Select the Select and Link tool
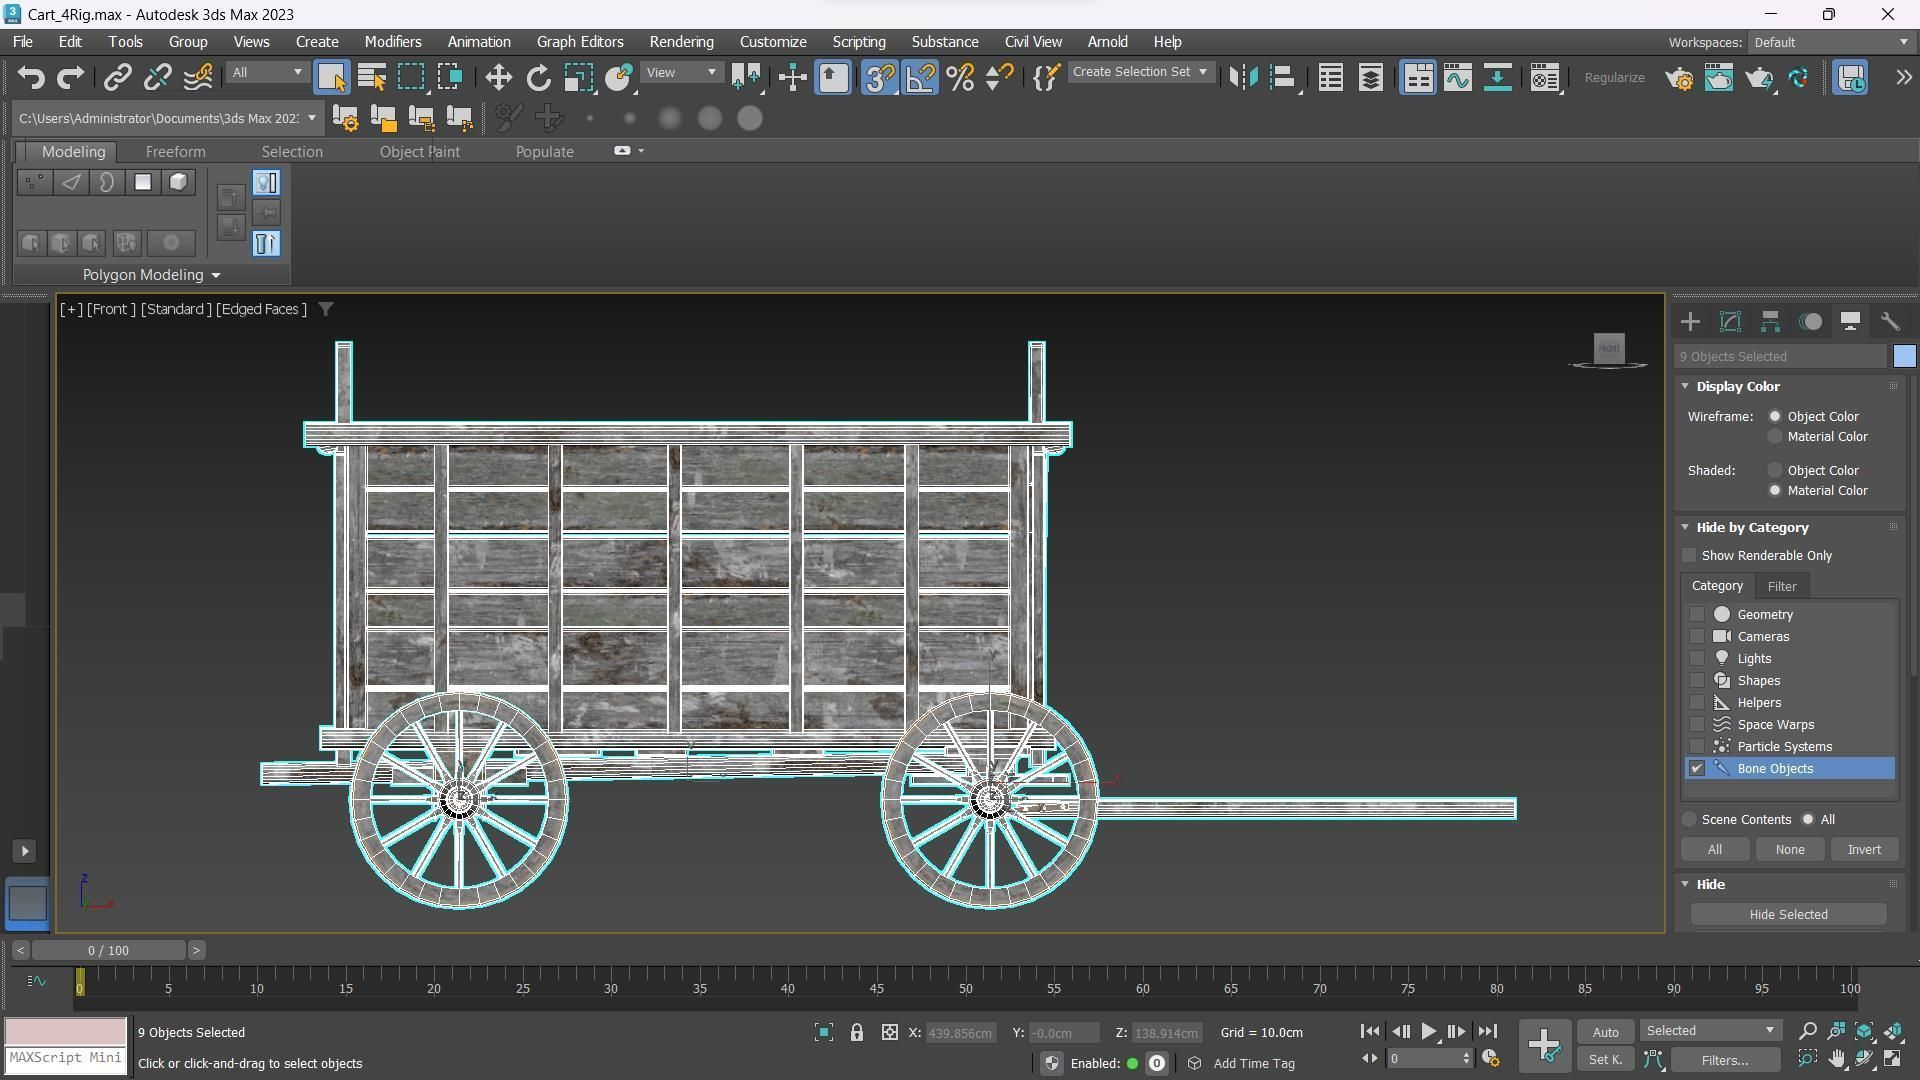 118,78
